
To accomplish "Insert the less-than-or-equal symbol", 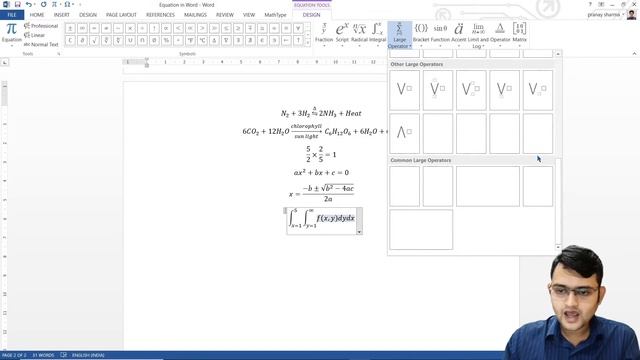I will pyautogui.click(x=226, y=29).
